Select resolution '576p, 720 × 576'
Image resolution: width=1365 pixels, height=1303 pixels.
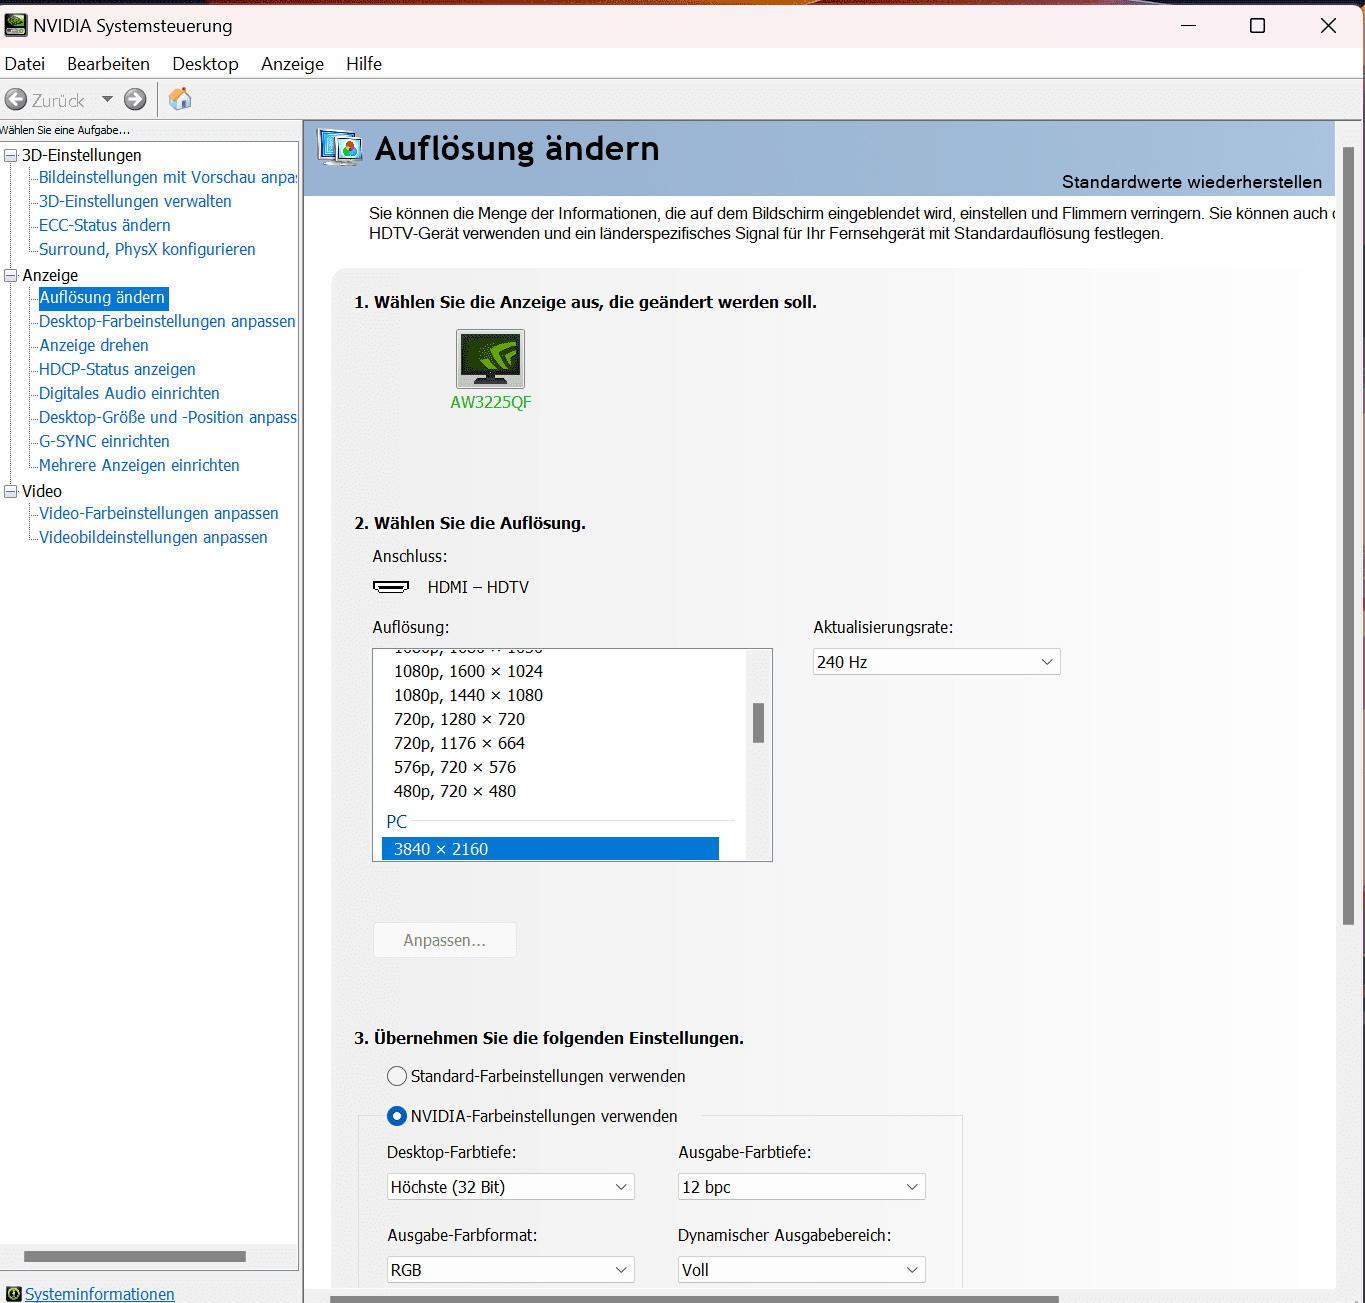tap(455, 767)
